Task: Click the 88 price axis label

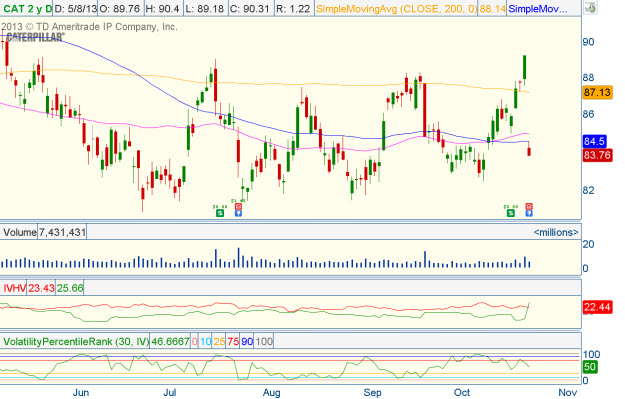Action: coord(588,77)
